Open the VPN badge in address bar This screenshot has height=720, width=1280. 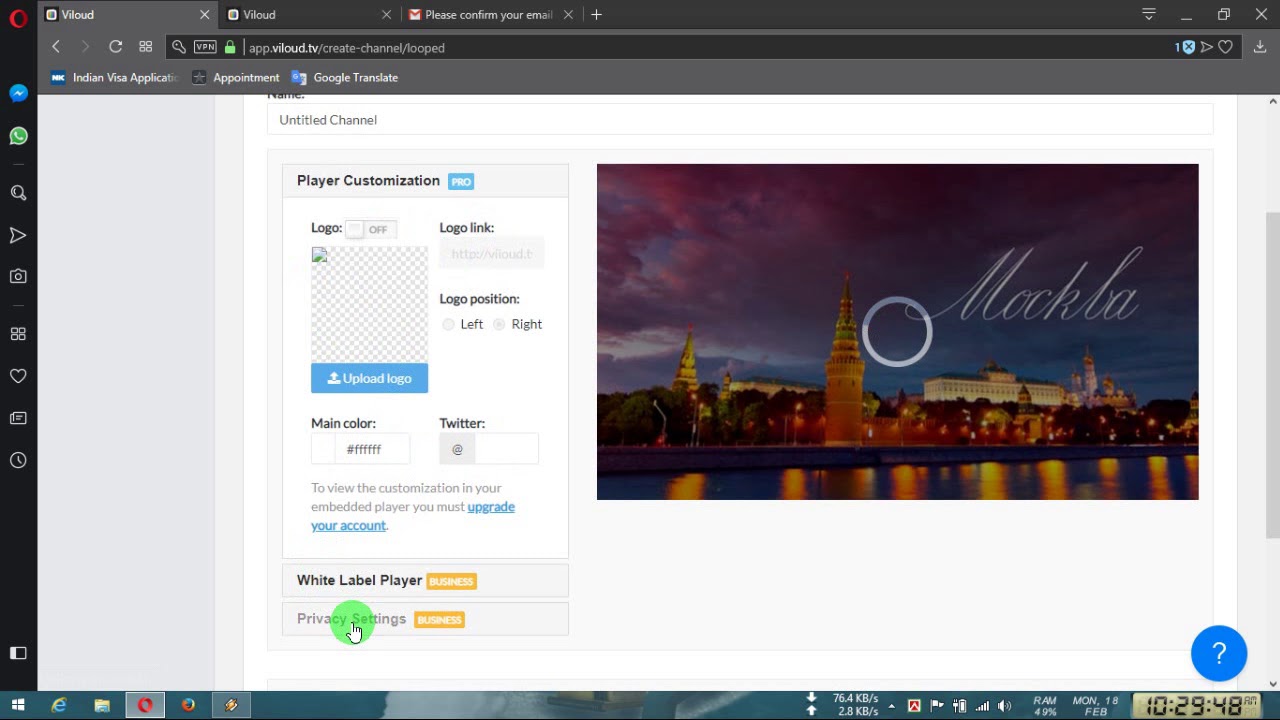click(205, 47)
